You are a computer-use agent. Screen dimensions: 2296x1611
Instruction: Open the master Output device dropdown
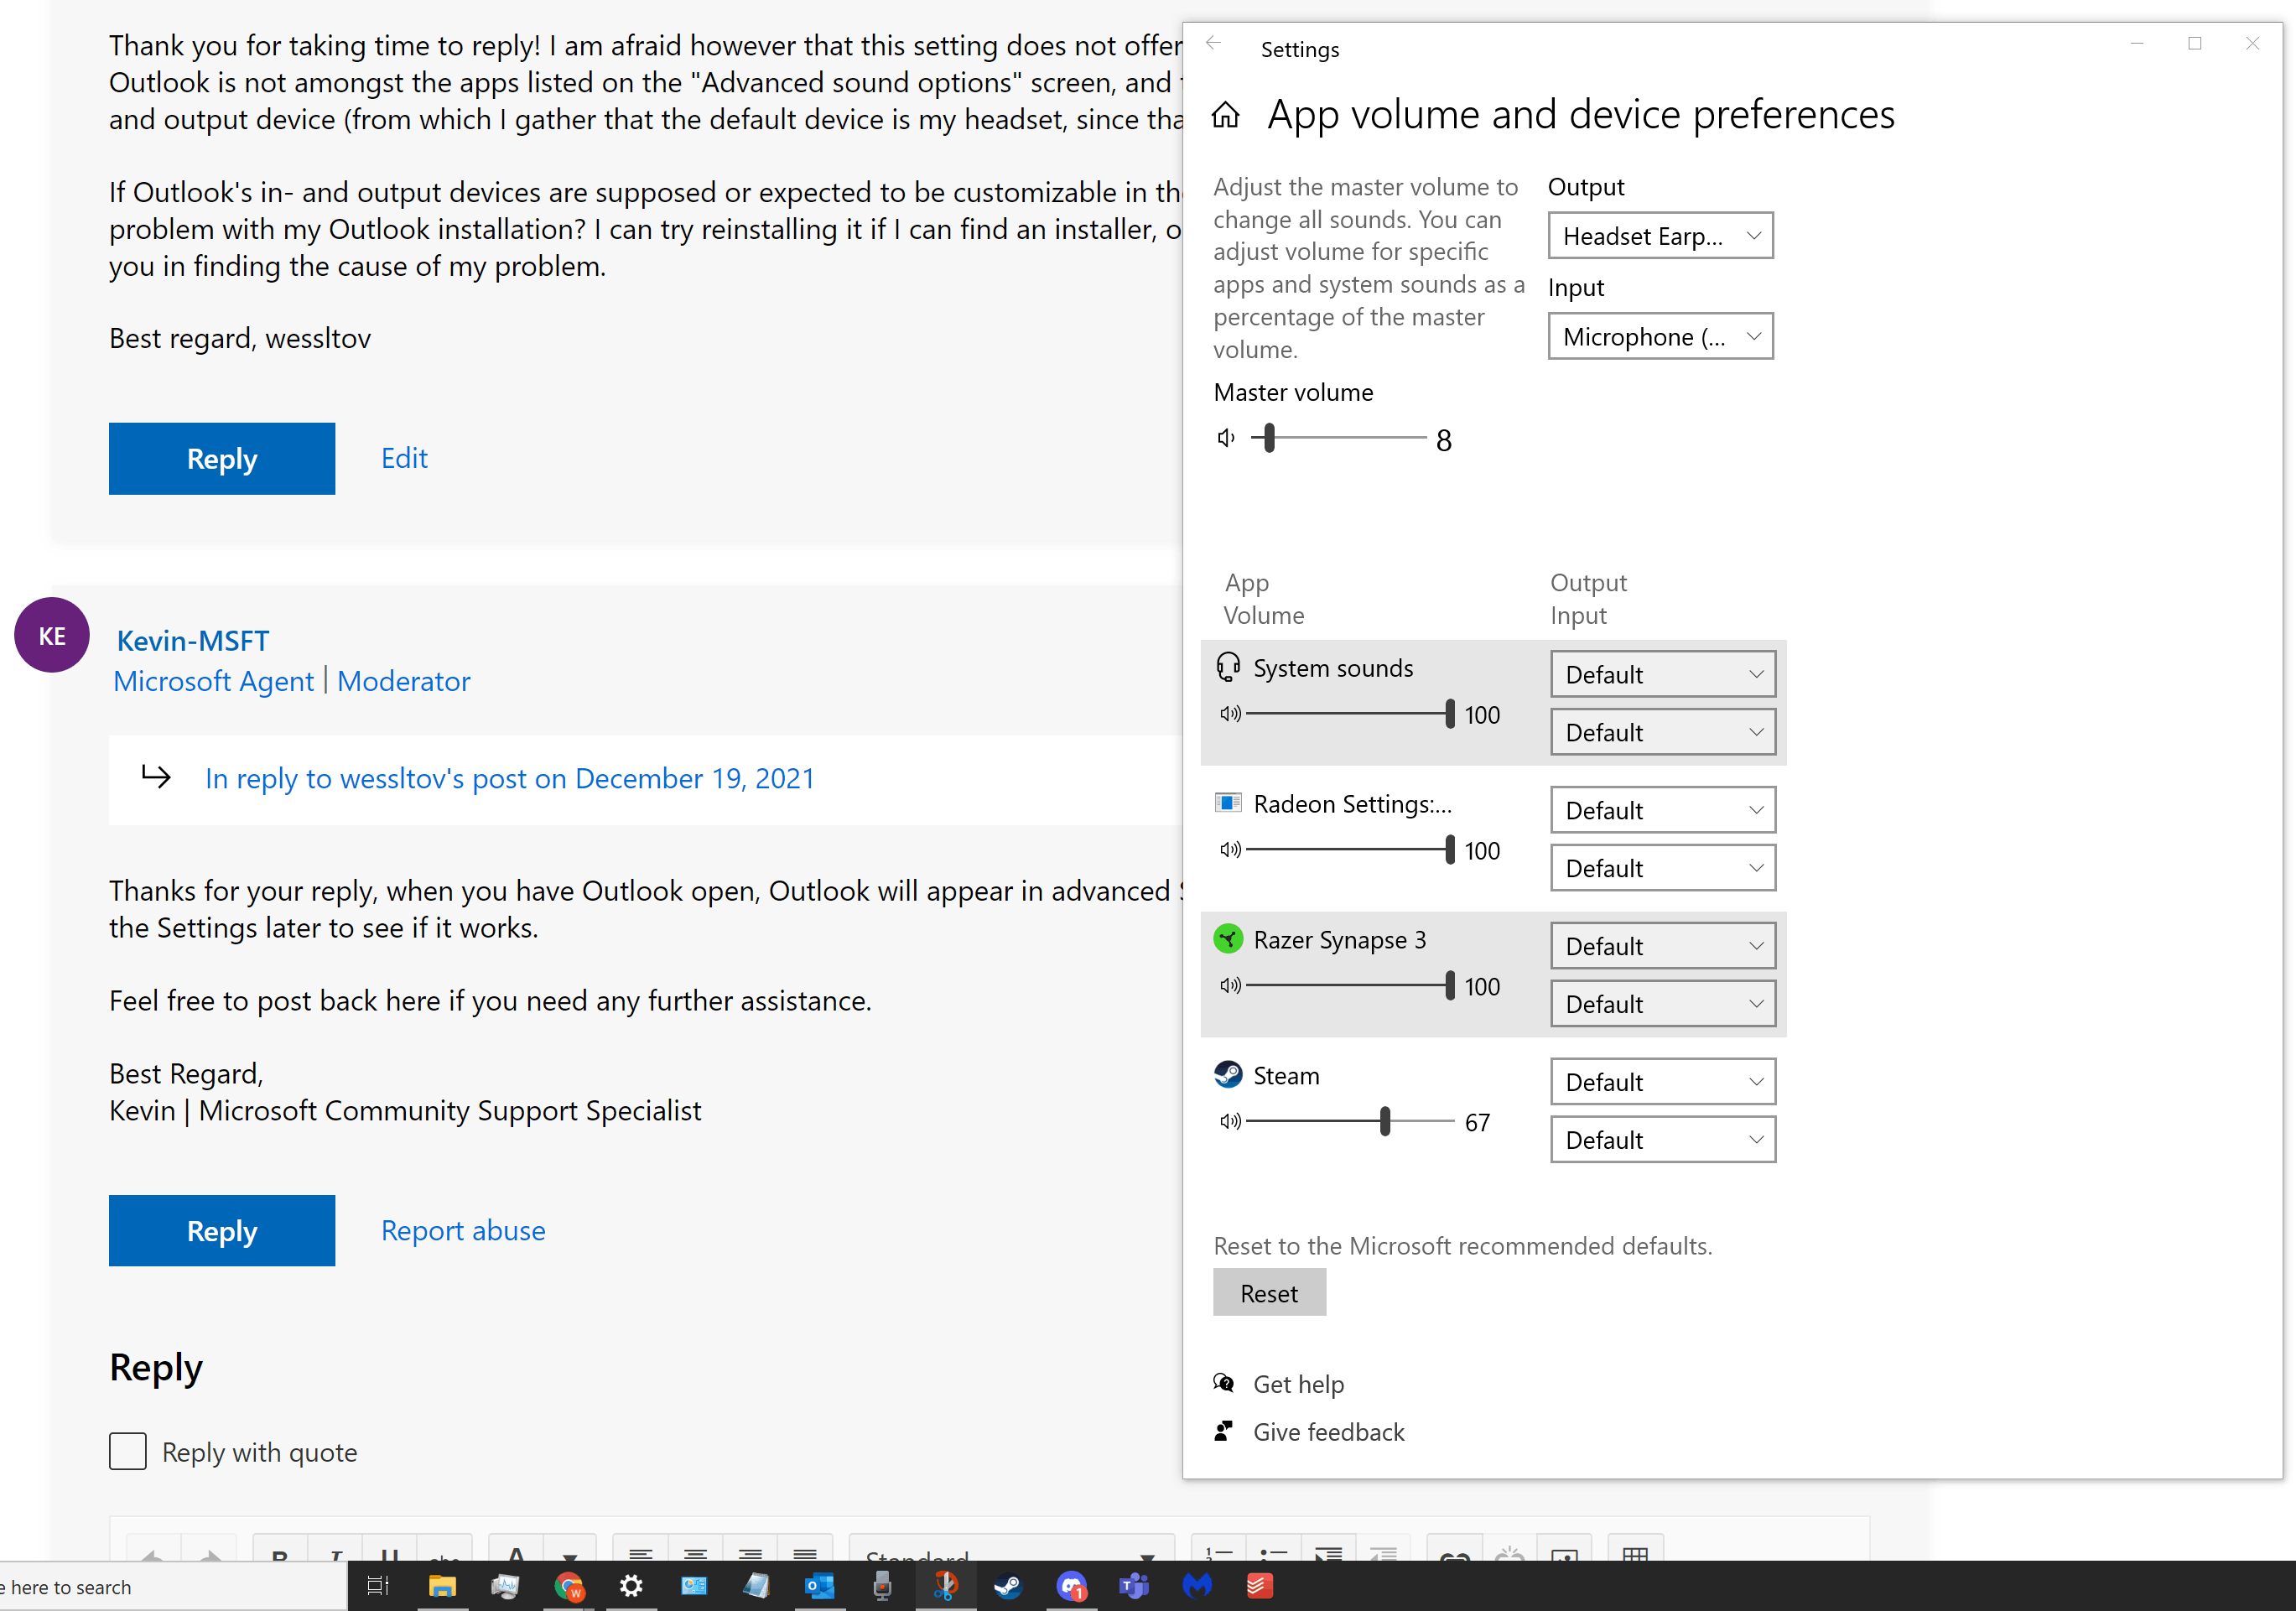[x=1660, y=236]
